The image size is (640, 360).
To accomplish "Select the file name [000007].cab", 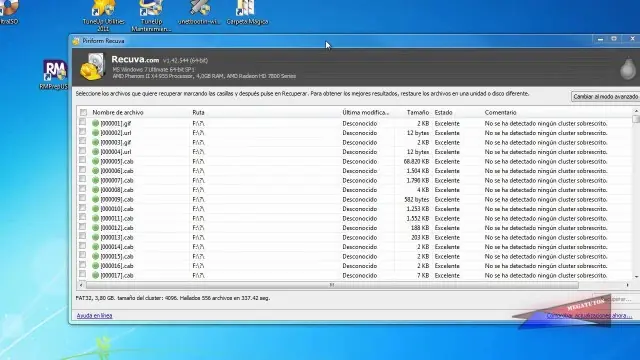I will 117,180.
